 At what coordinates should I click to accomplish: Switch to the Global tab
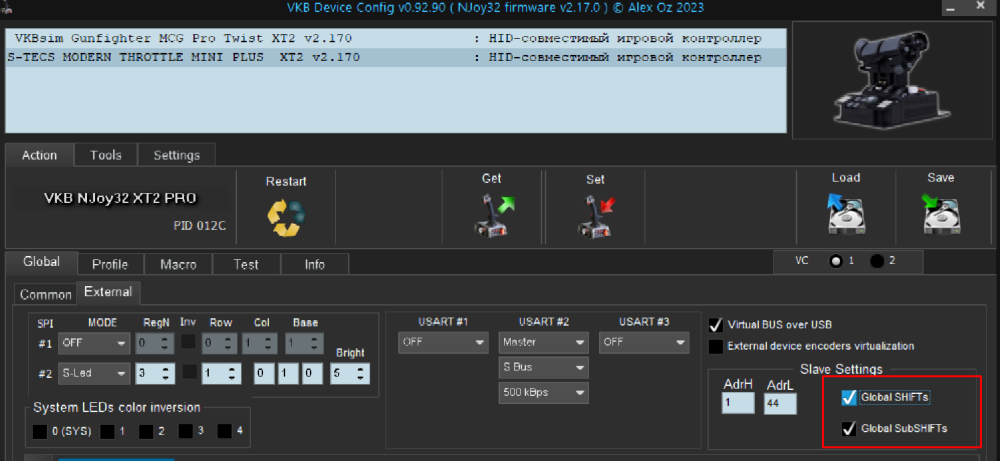point(41,262)
